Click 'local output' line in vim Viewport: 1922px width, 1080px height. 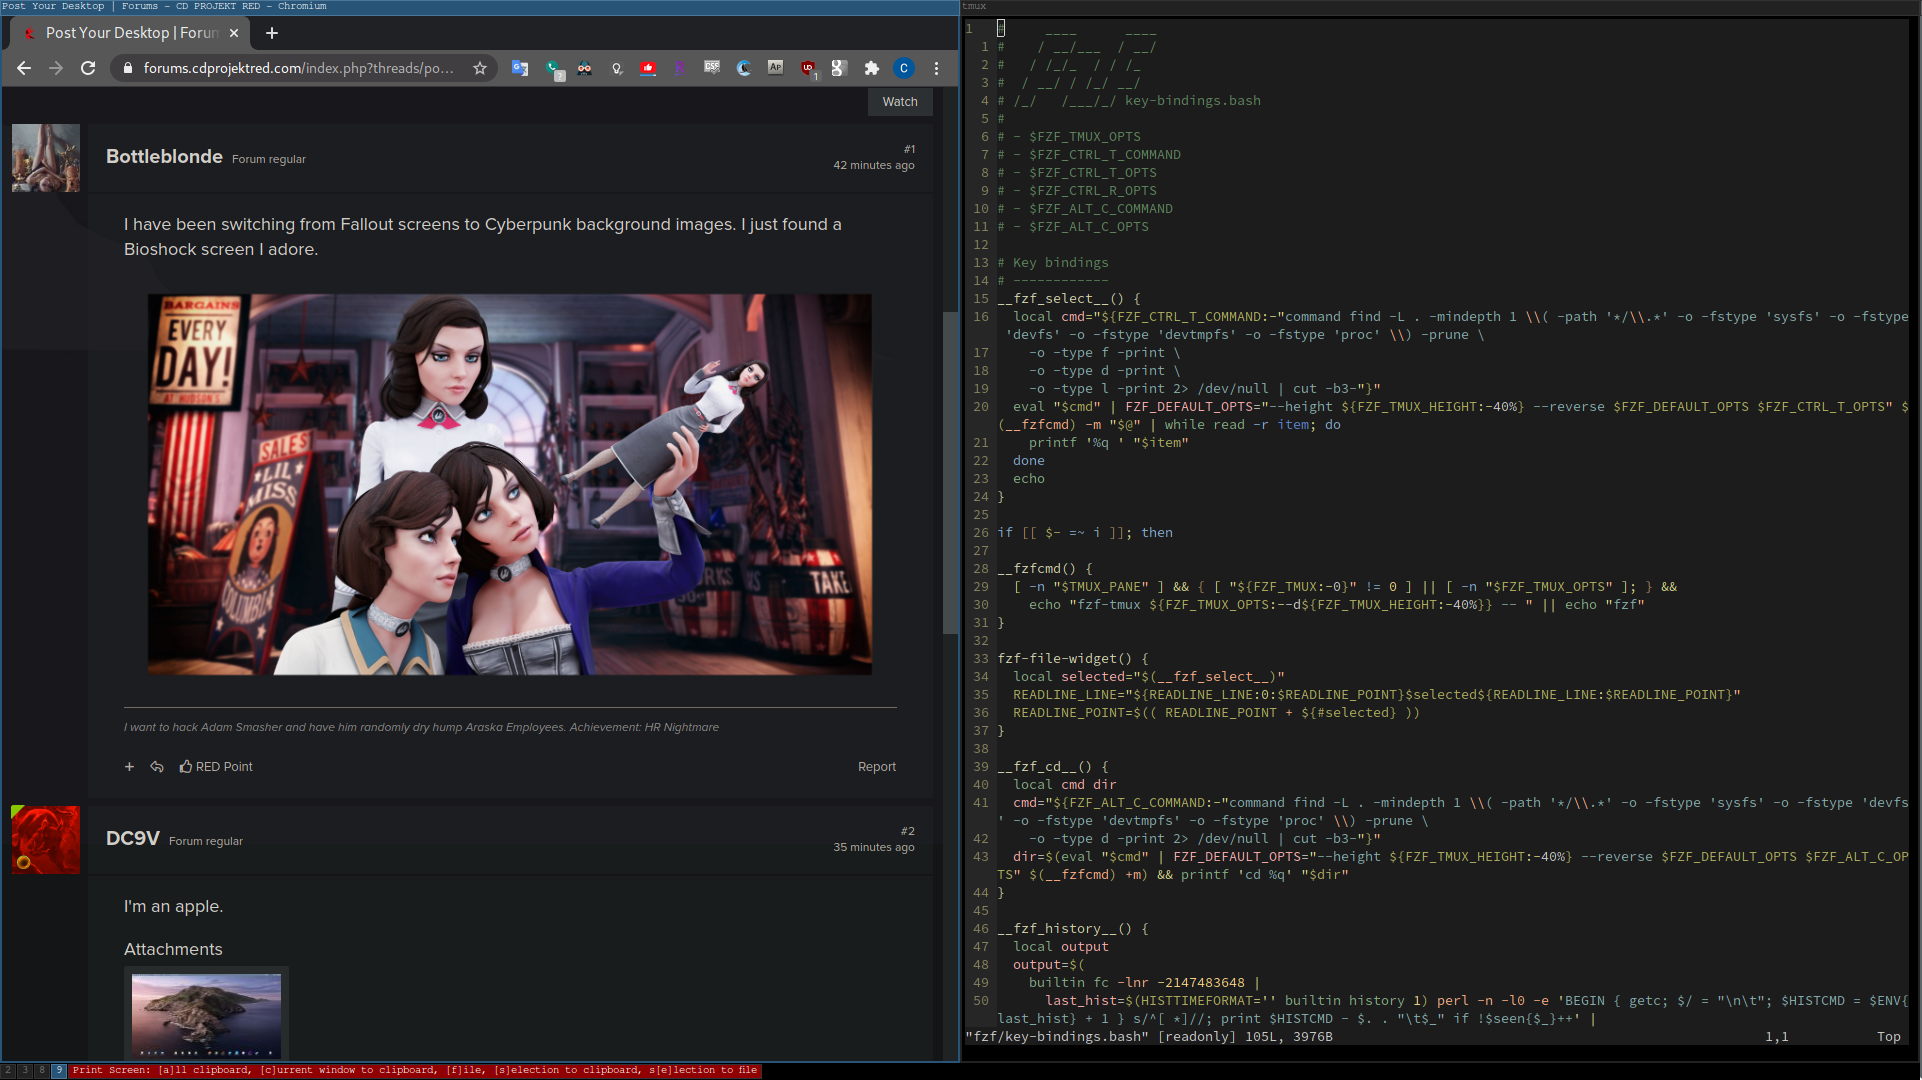(x=1061, y=947)
